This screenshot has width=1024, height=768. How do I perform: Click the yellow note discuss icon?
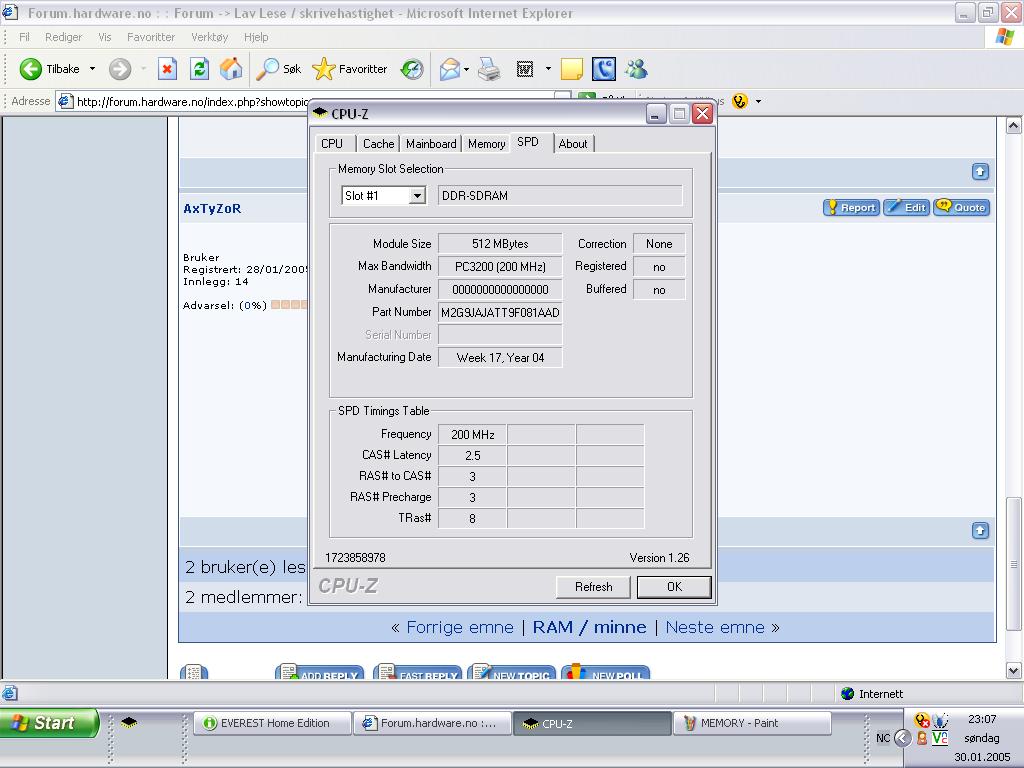(571, 69)
